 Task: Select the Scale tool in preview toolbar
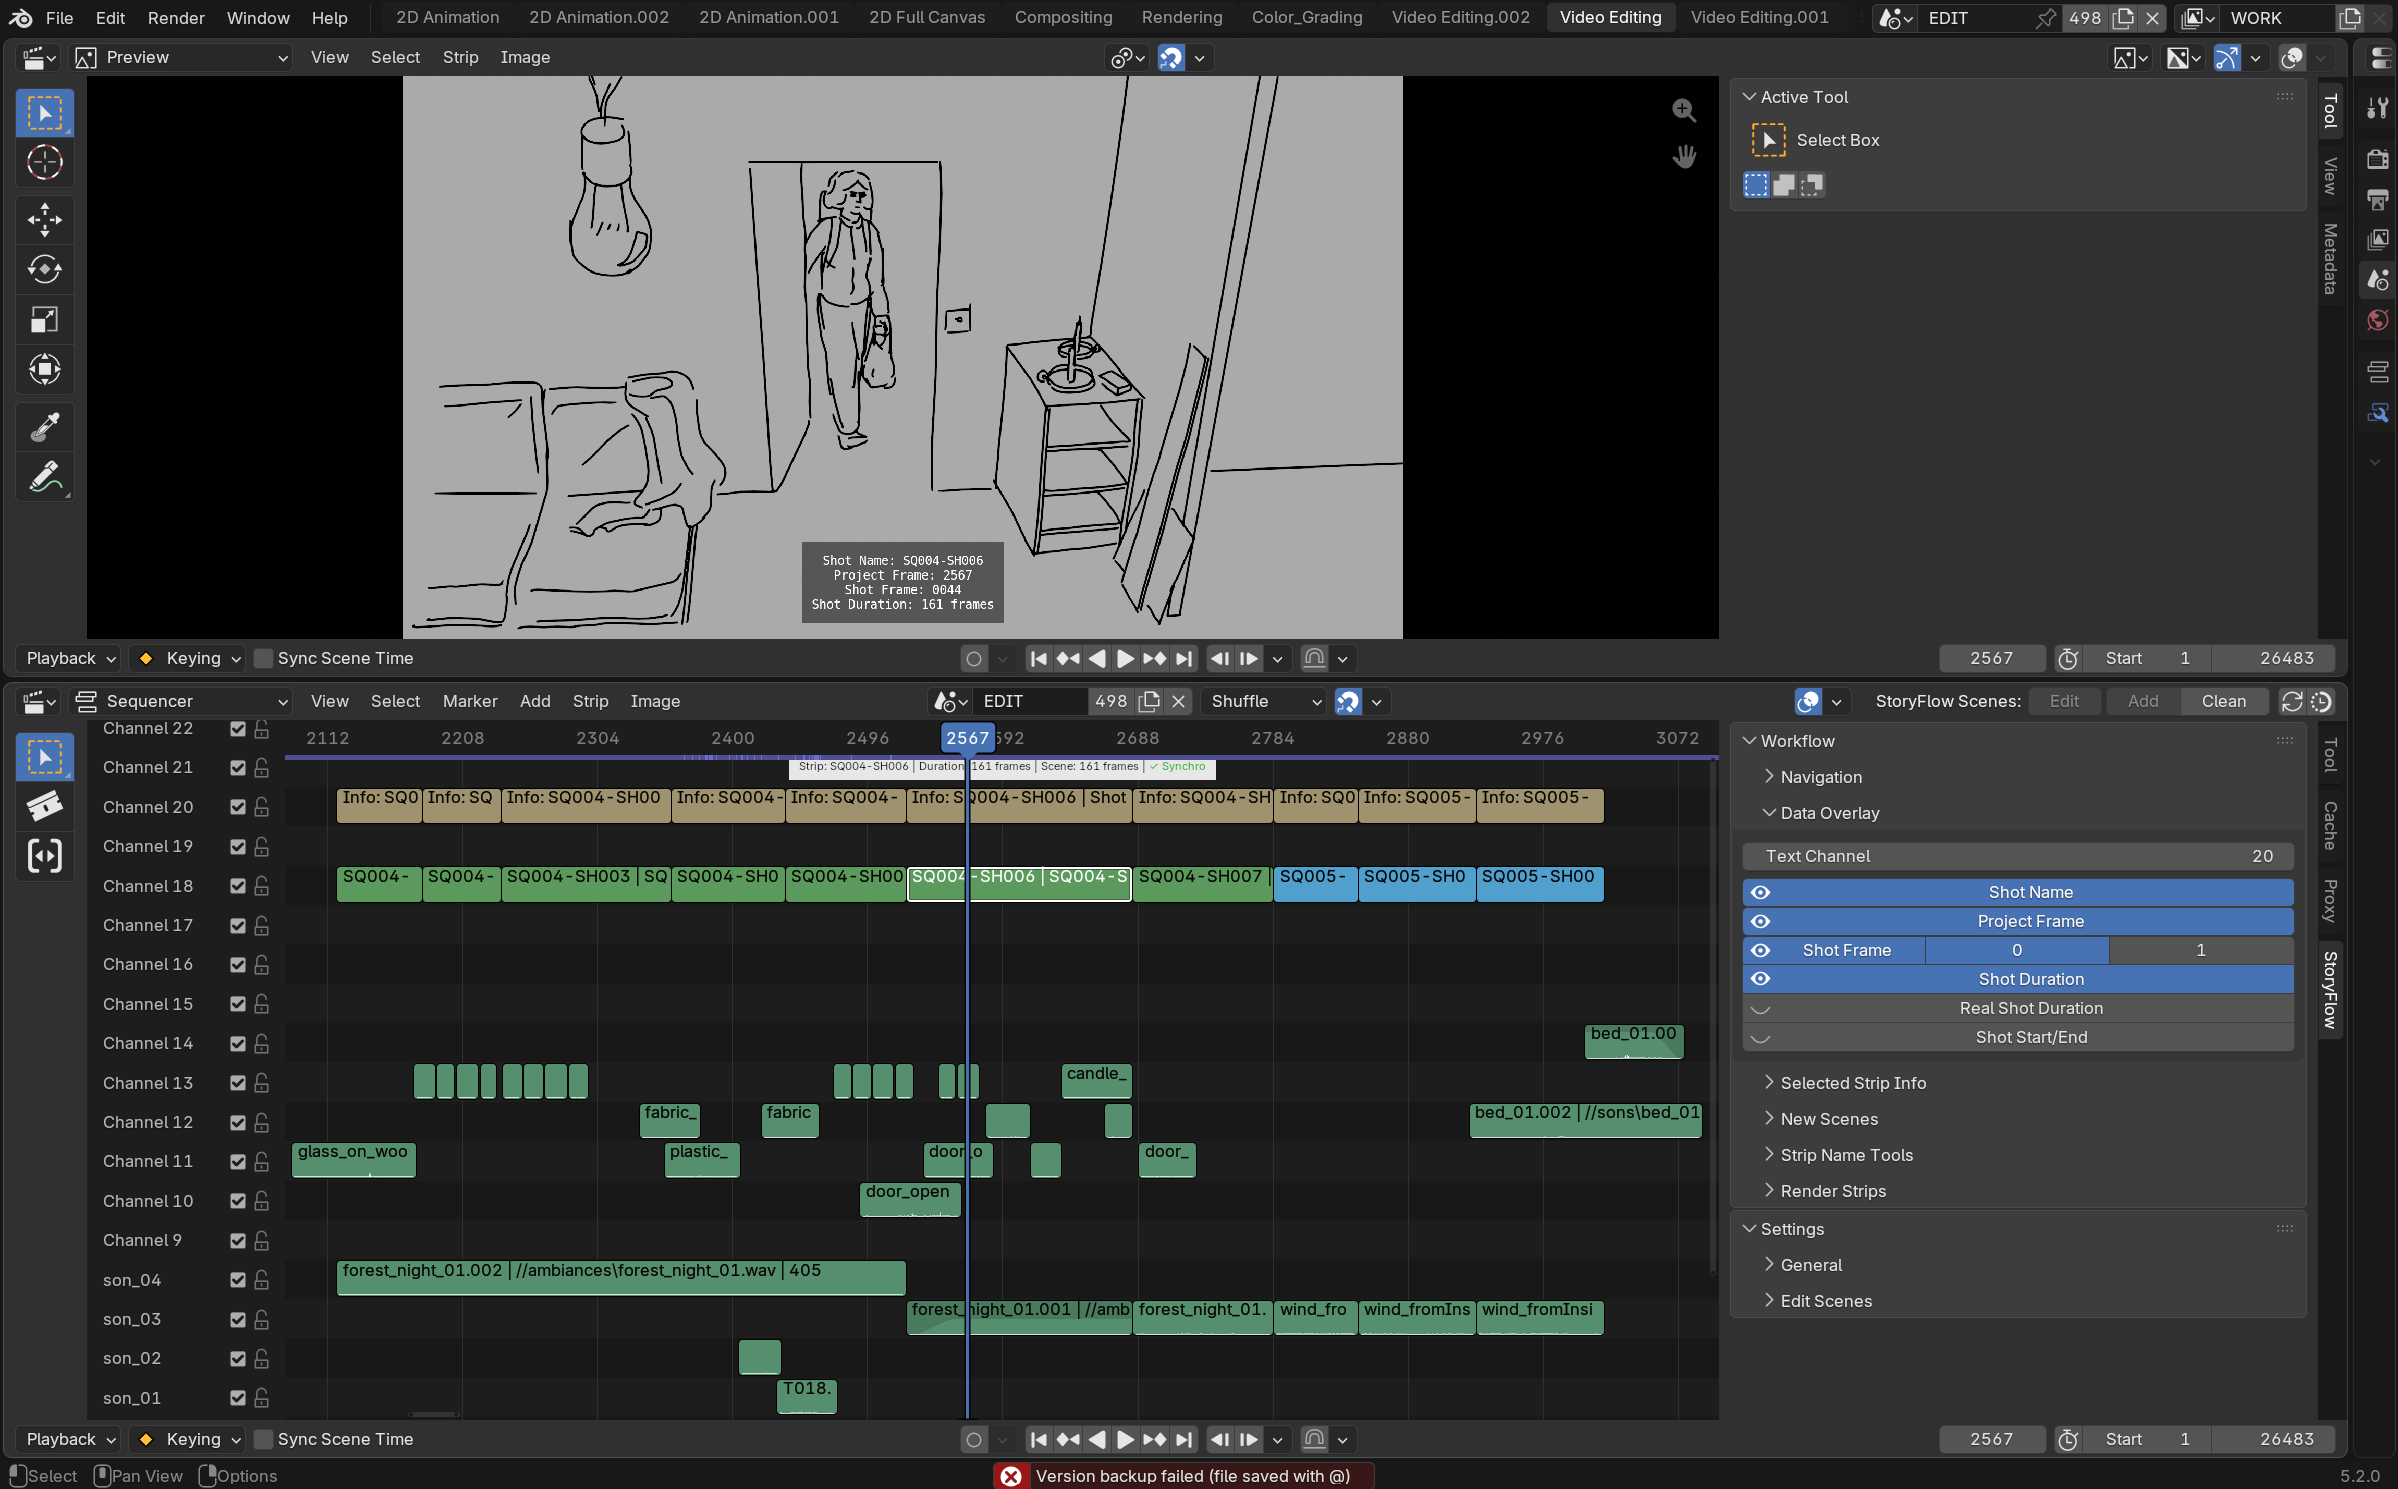45,319
